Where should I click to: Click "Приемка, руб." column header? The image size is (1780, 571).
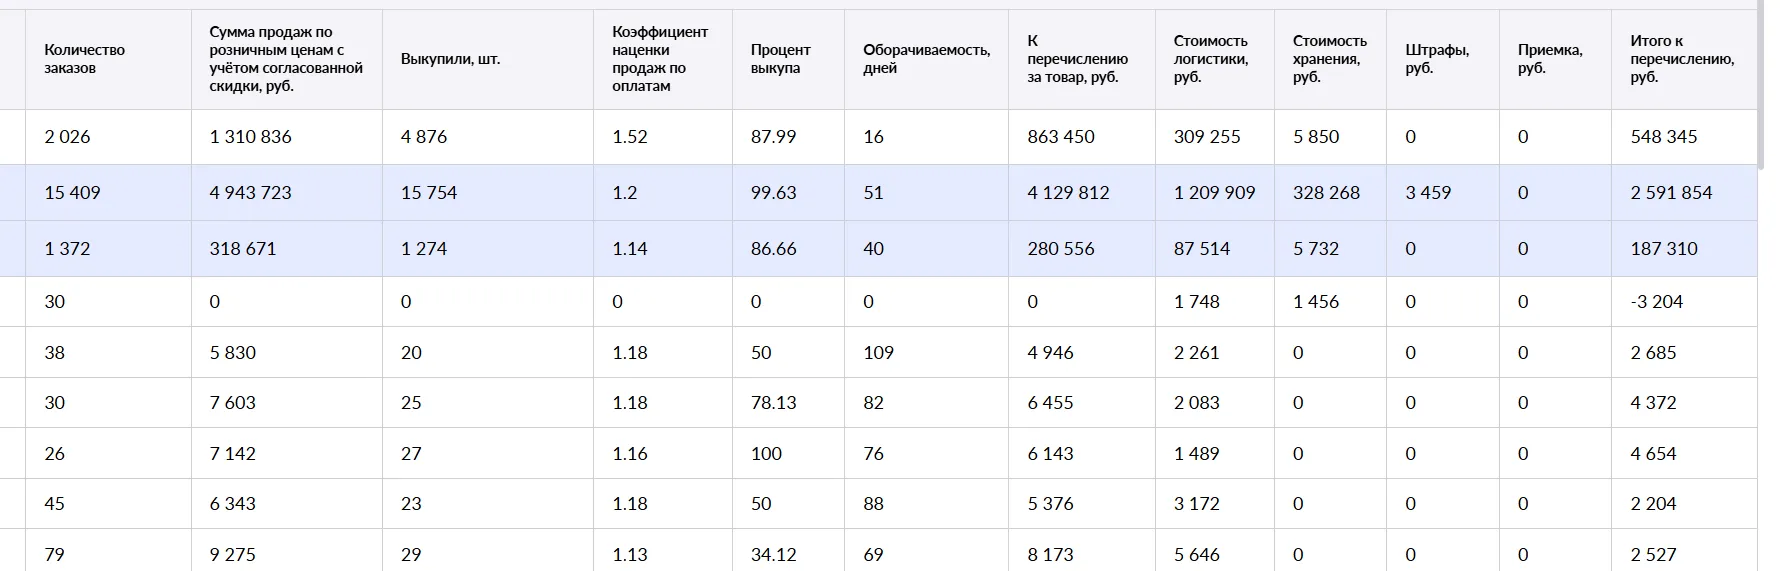click(x=1550, y=59)
